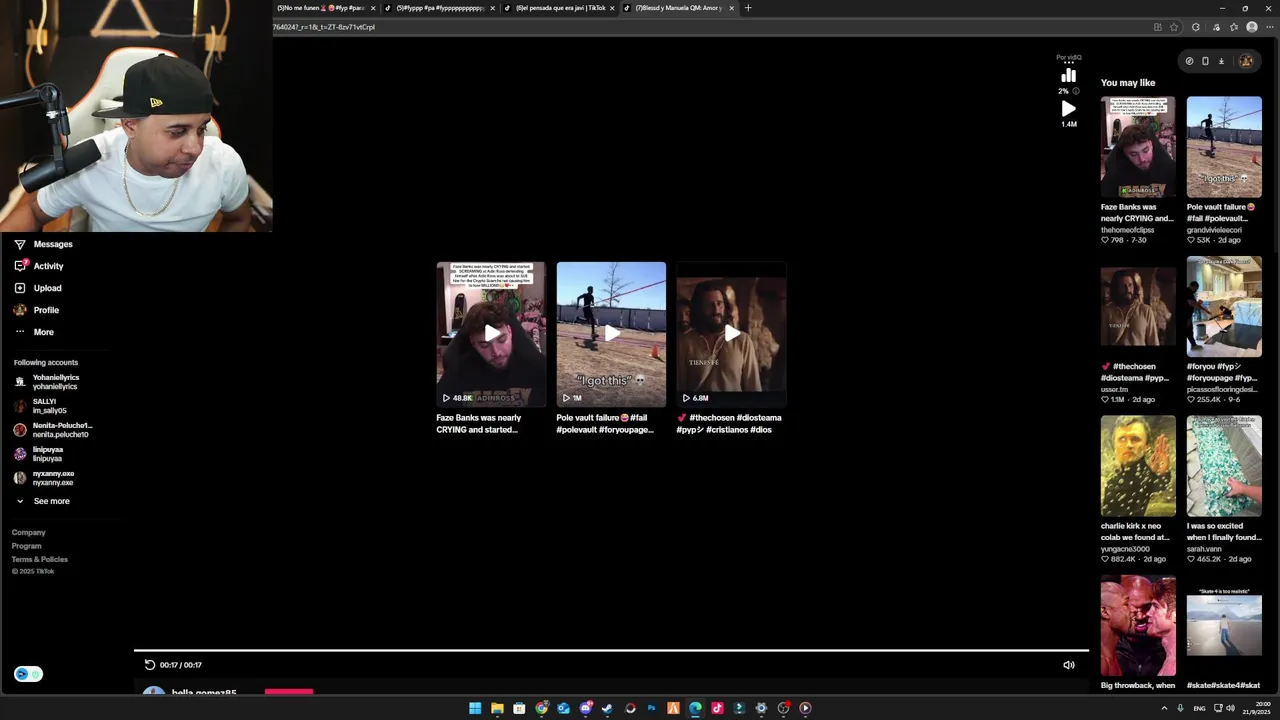Open Nenita-Peluche following account
The image size is (1280, 720).
(53, 430)
